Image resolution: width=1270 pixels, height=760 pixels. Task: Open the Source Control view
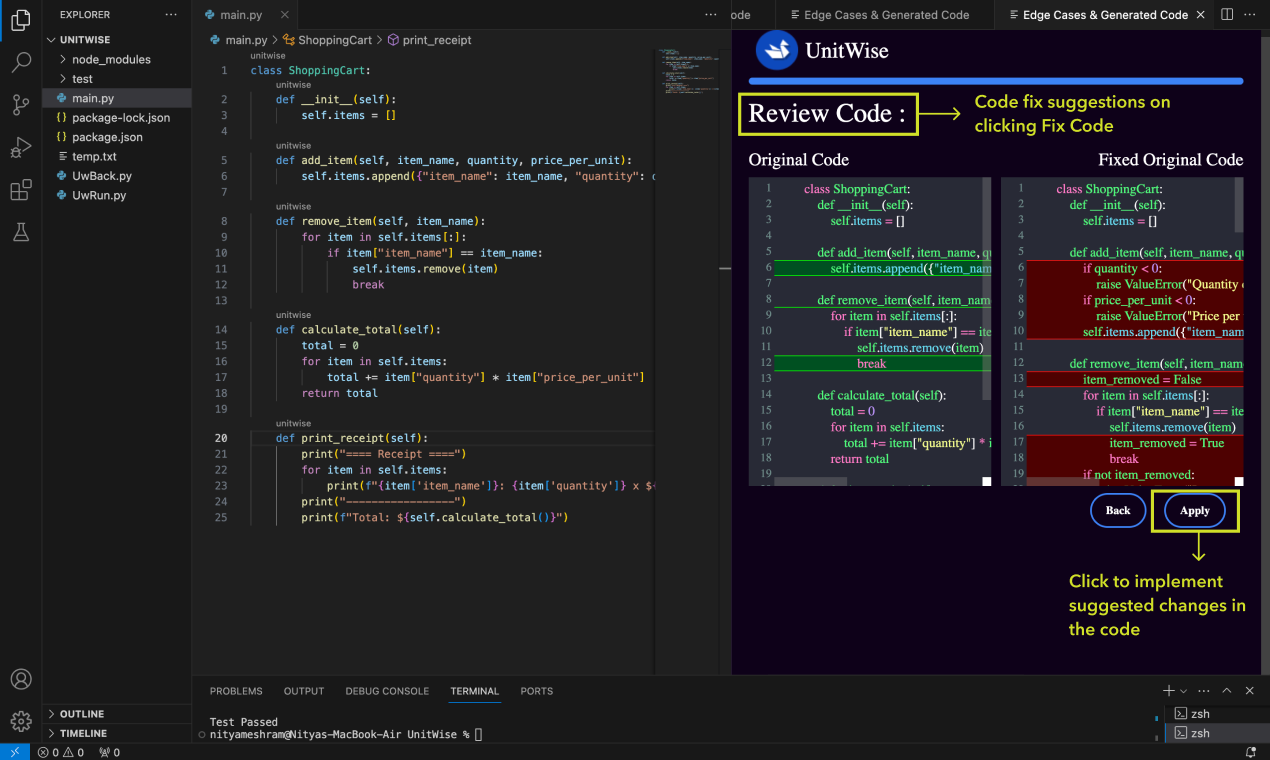tap(20, 105)
